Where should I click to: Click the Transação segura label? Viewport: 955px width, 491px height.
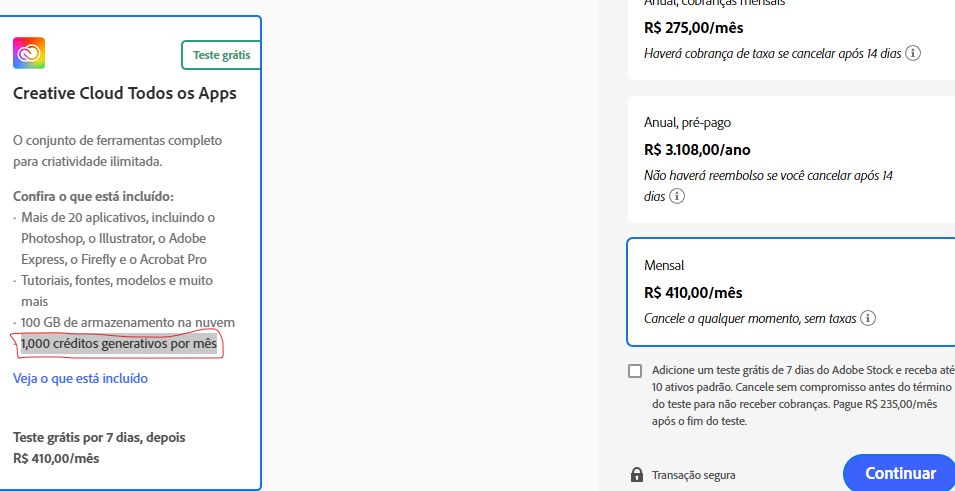pyautogui.click(x=694, y=475)
